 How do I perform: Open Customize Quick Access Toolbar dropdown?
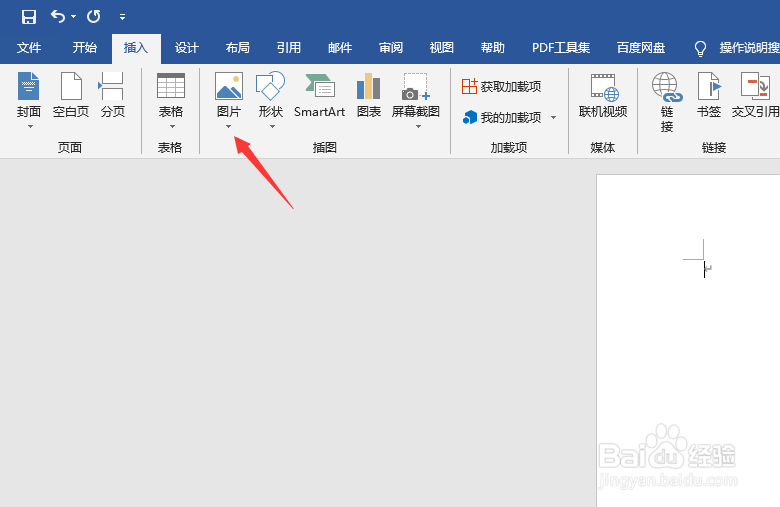[x=122, y=17]
